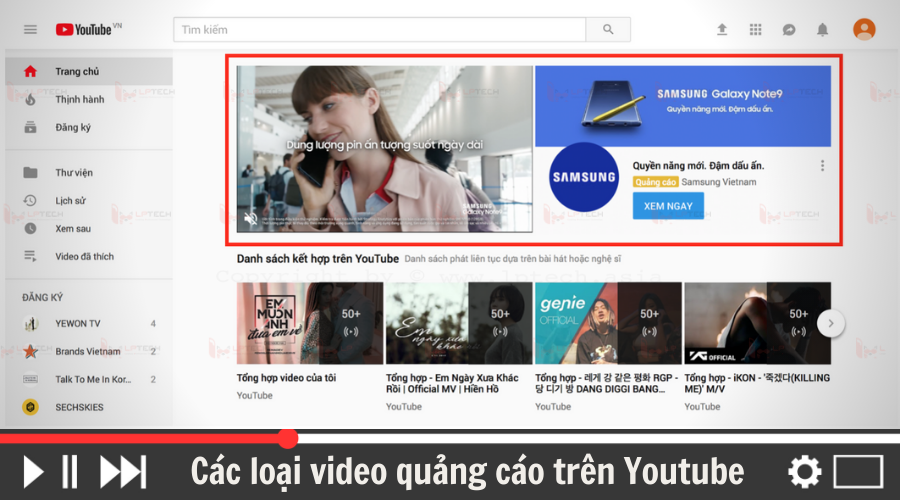Open the Talk To Me In Kor... subscription

89,379
